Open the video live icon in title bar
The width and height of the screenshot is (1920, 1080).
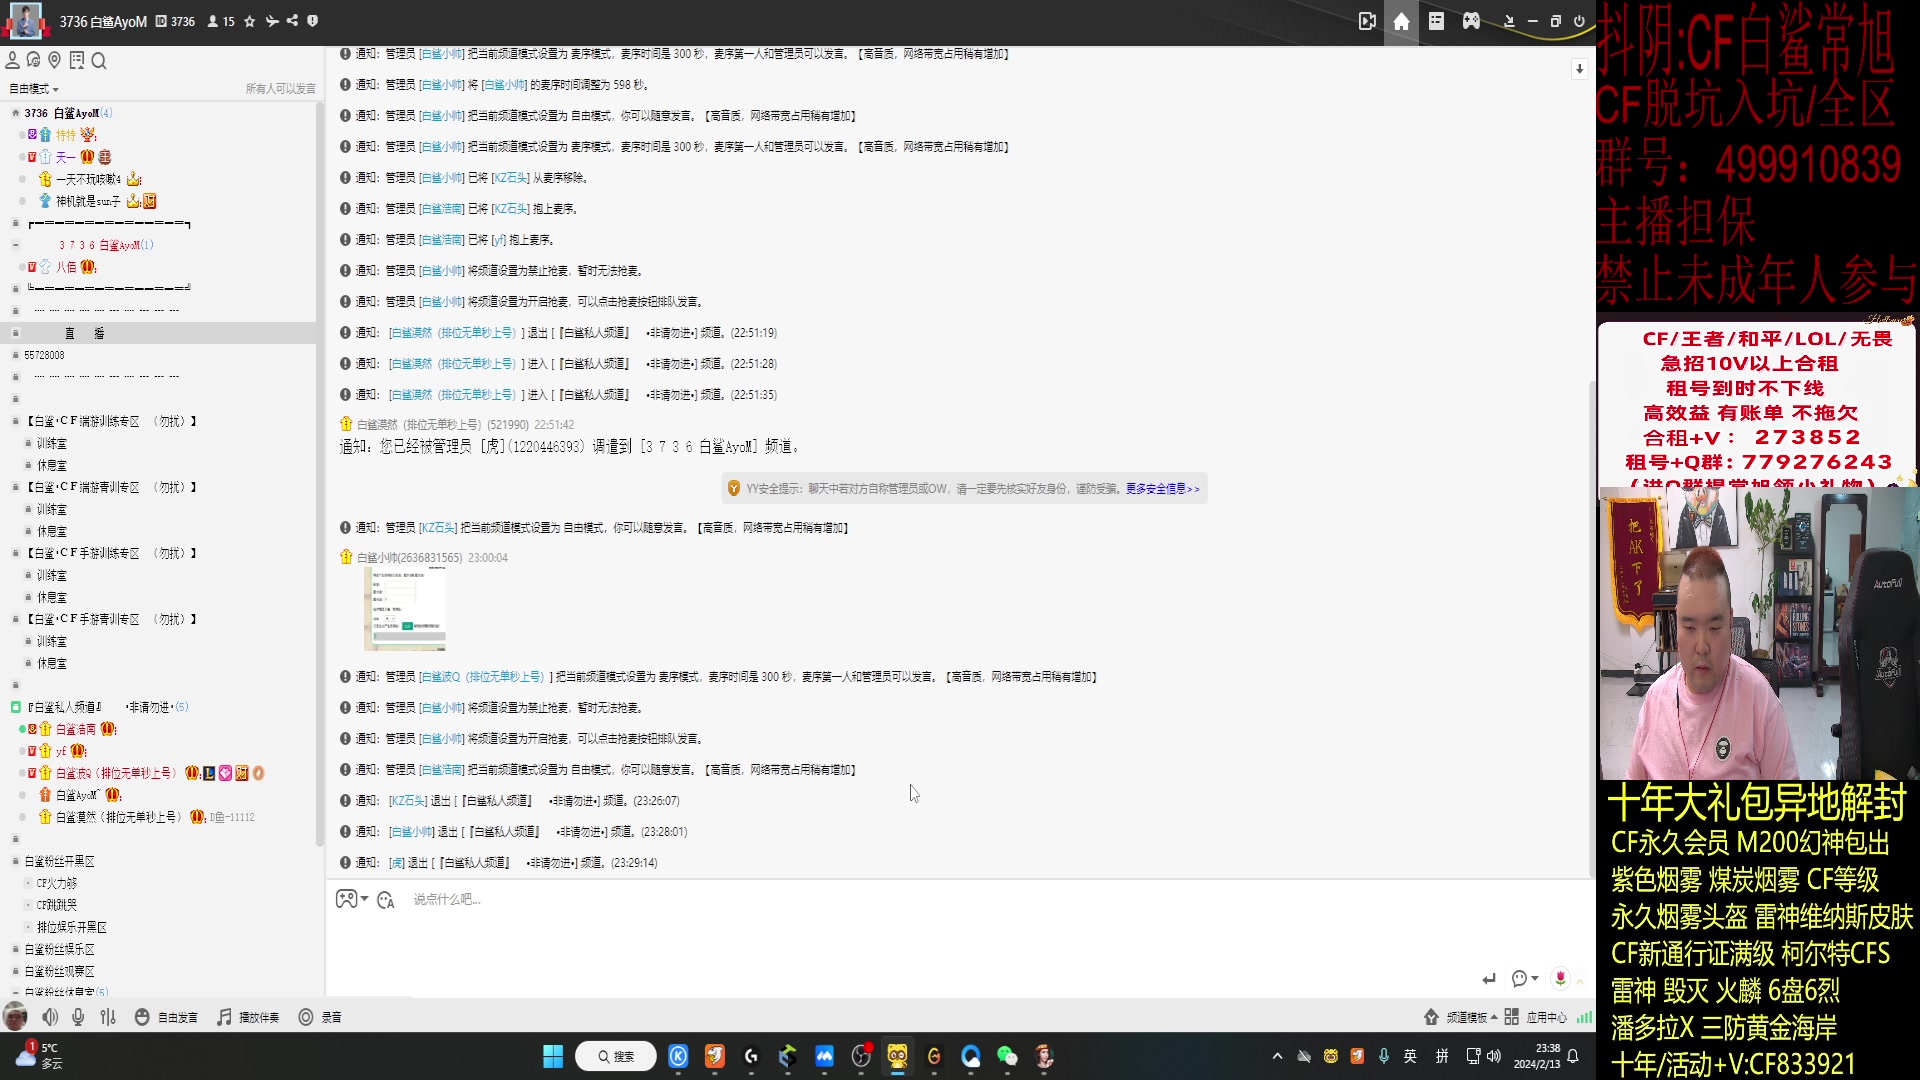(x=1367, y=21)
